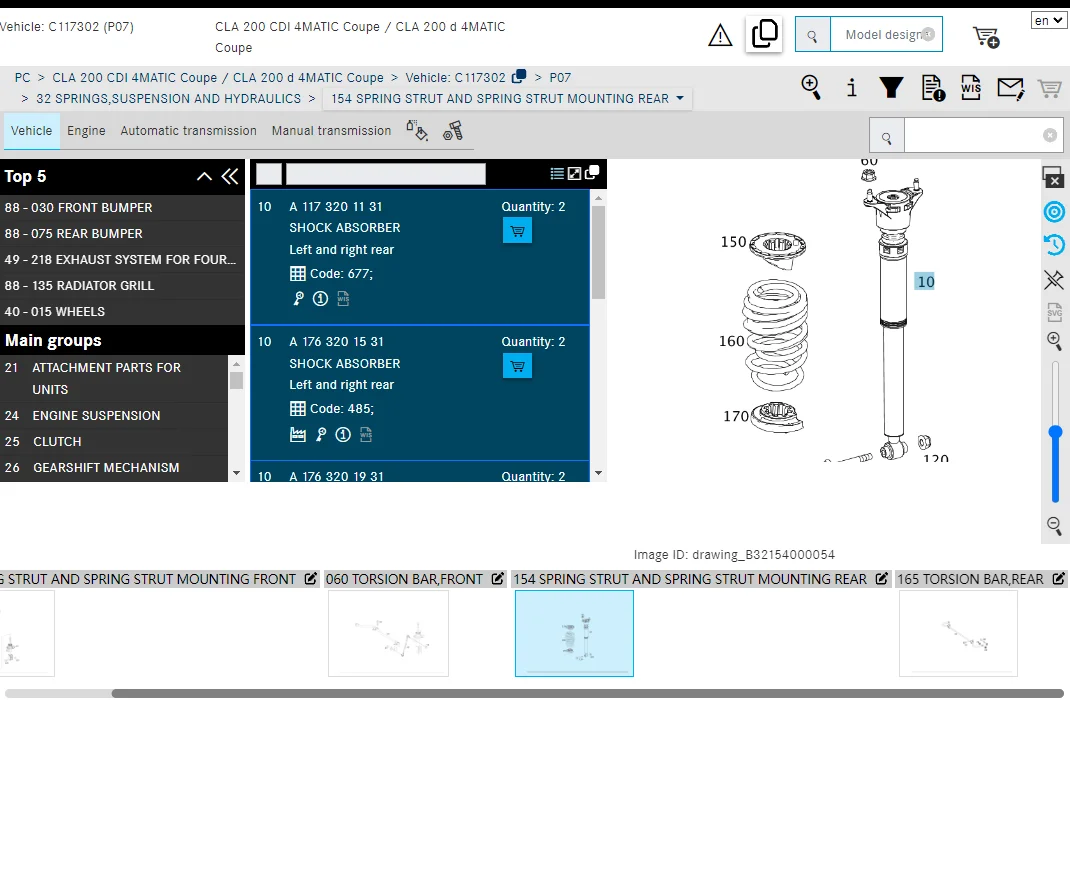Open the en language dropdown

[x=1047, y=20]
